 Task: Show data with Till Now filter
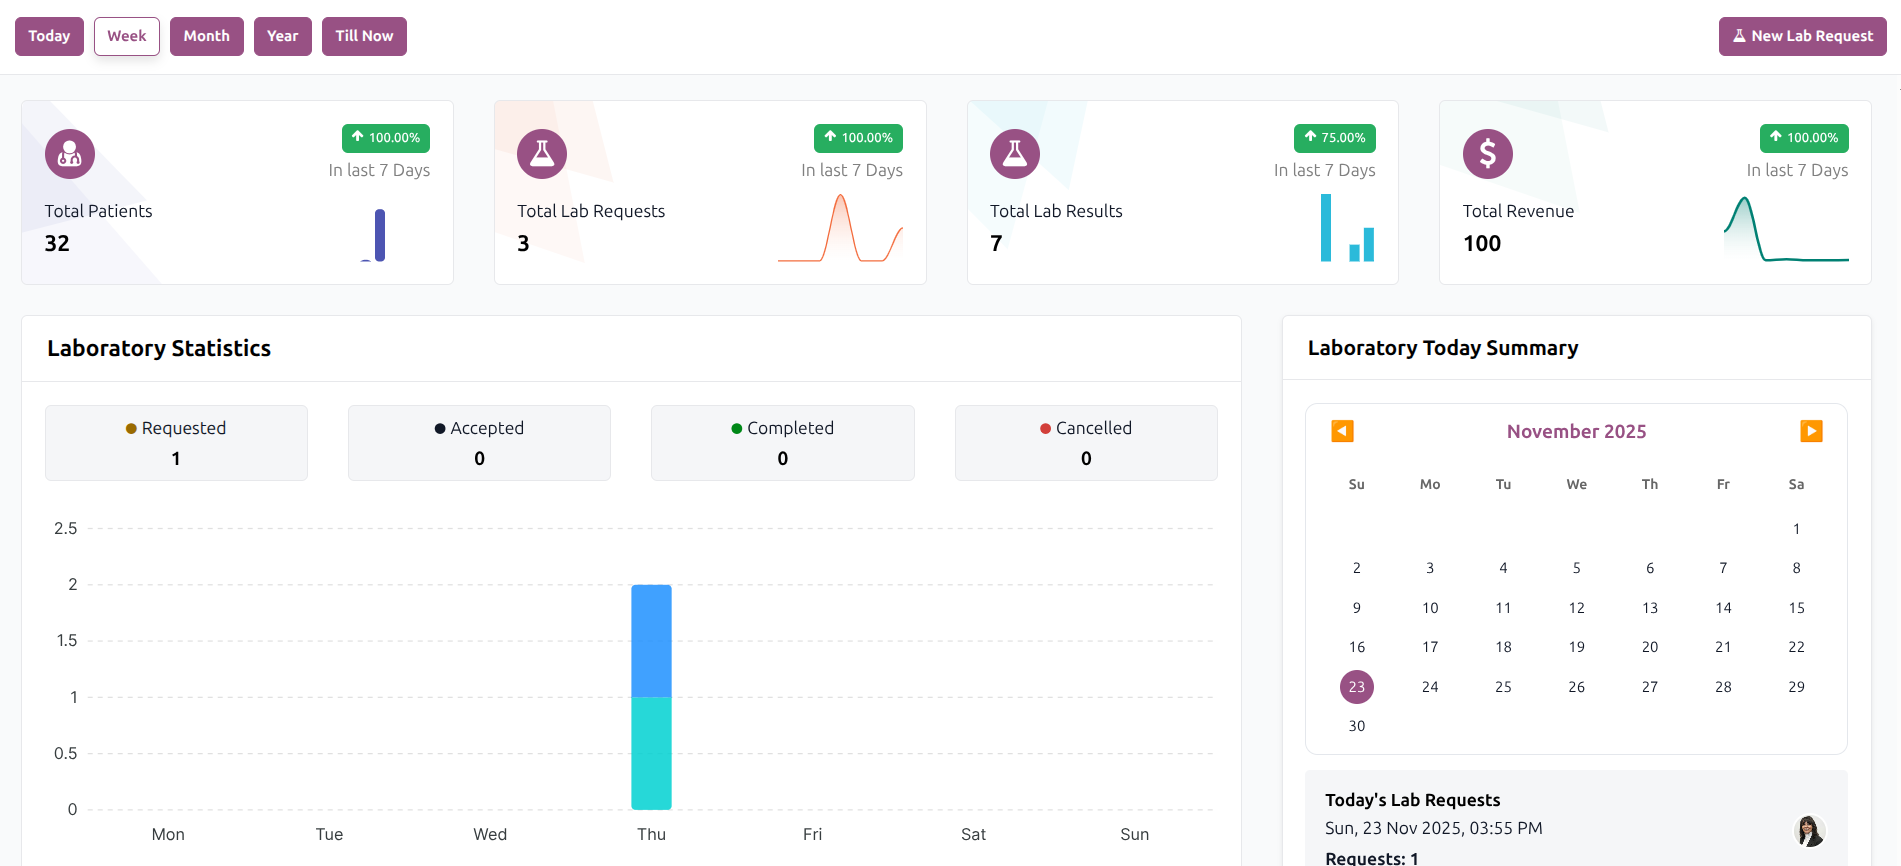(x=364, y=36)
